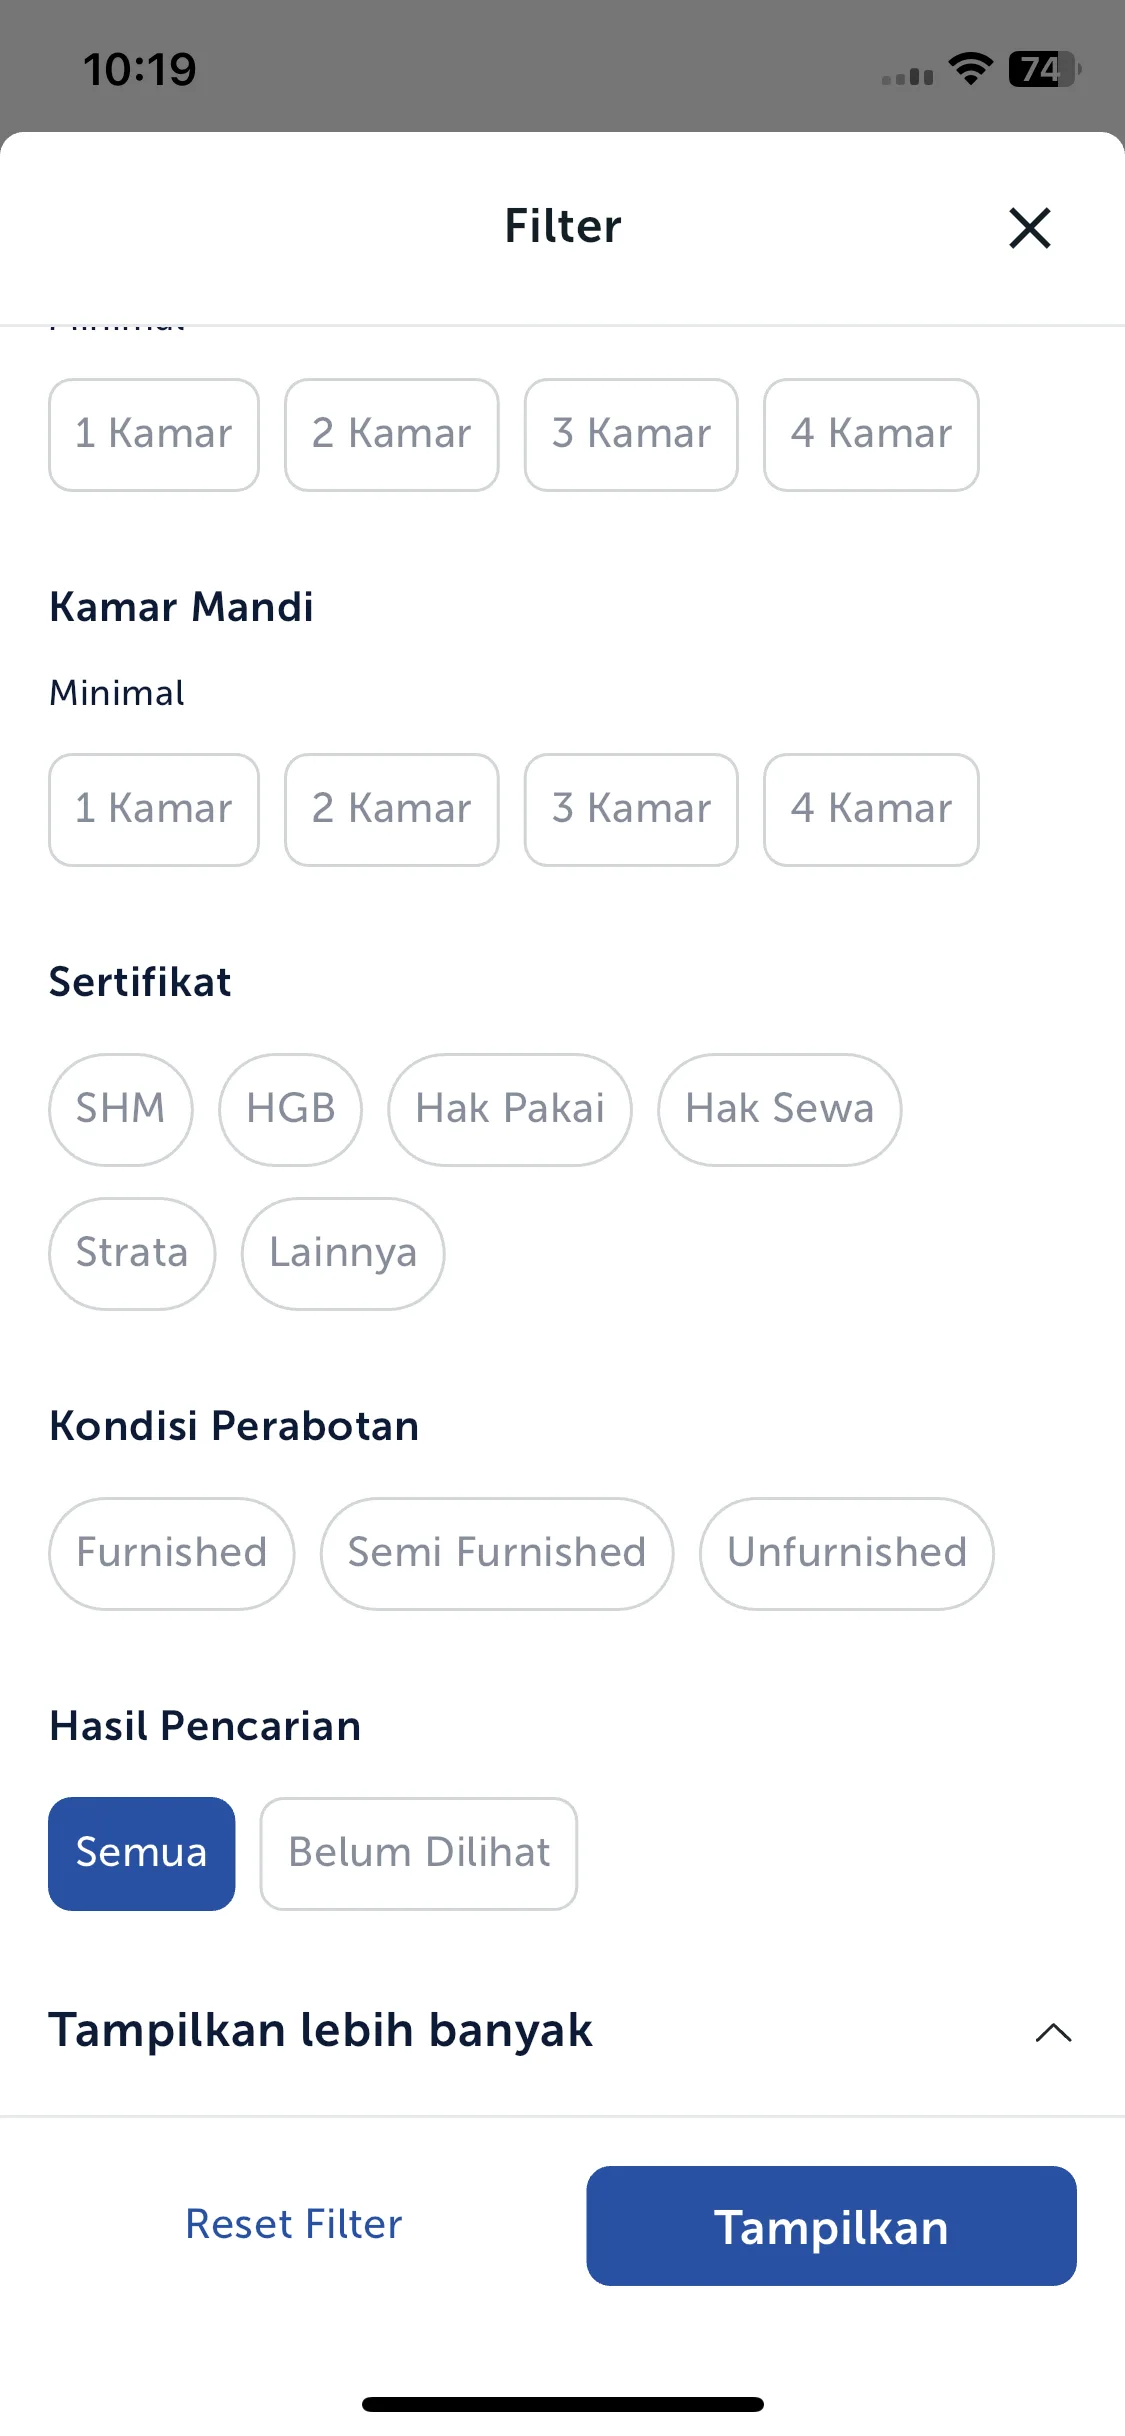The height and width of the screenshot is (2436, 1125).
Task: Collapse Tampilkan lebih banyak chevron
Action: (x=1053, y=2033)
